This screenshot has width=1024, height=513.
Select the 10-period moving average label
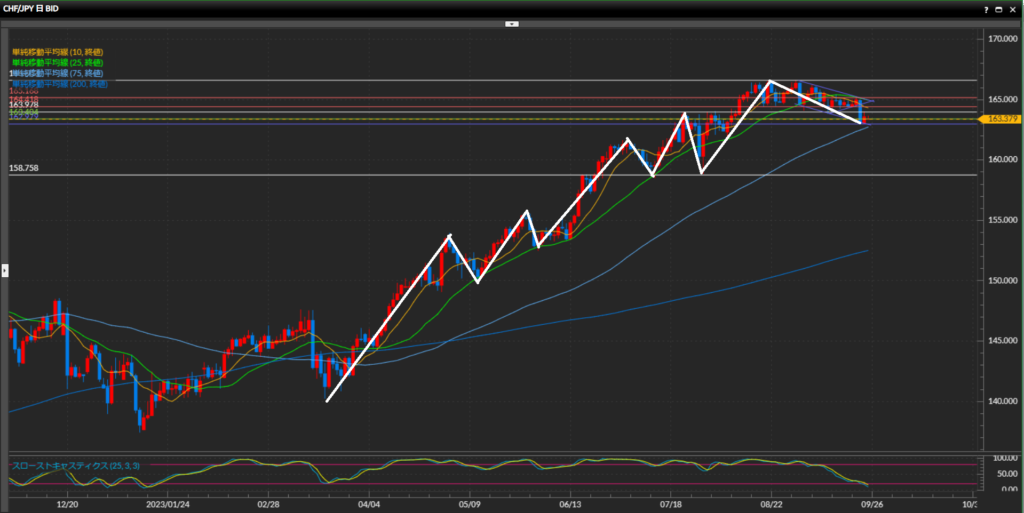click(57, 52)
